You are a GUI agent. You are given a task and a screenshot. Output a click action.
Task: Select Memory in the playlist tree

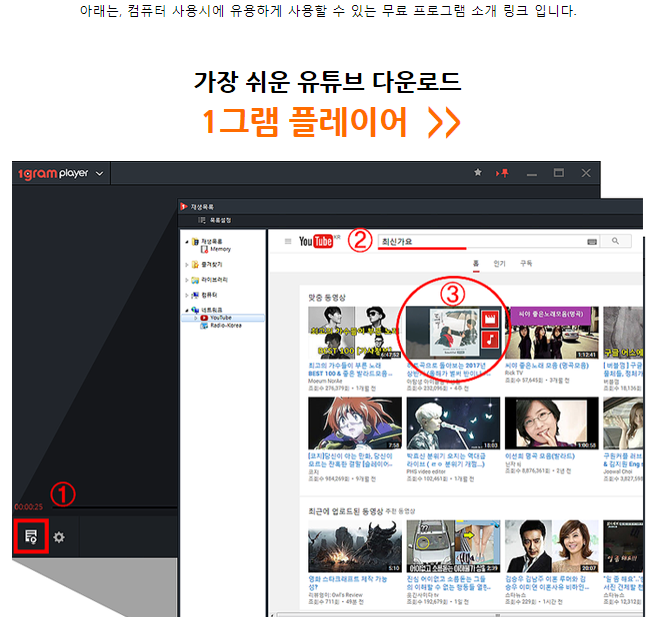[216, 249]
